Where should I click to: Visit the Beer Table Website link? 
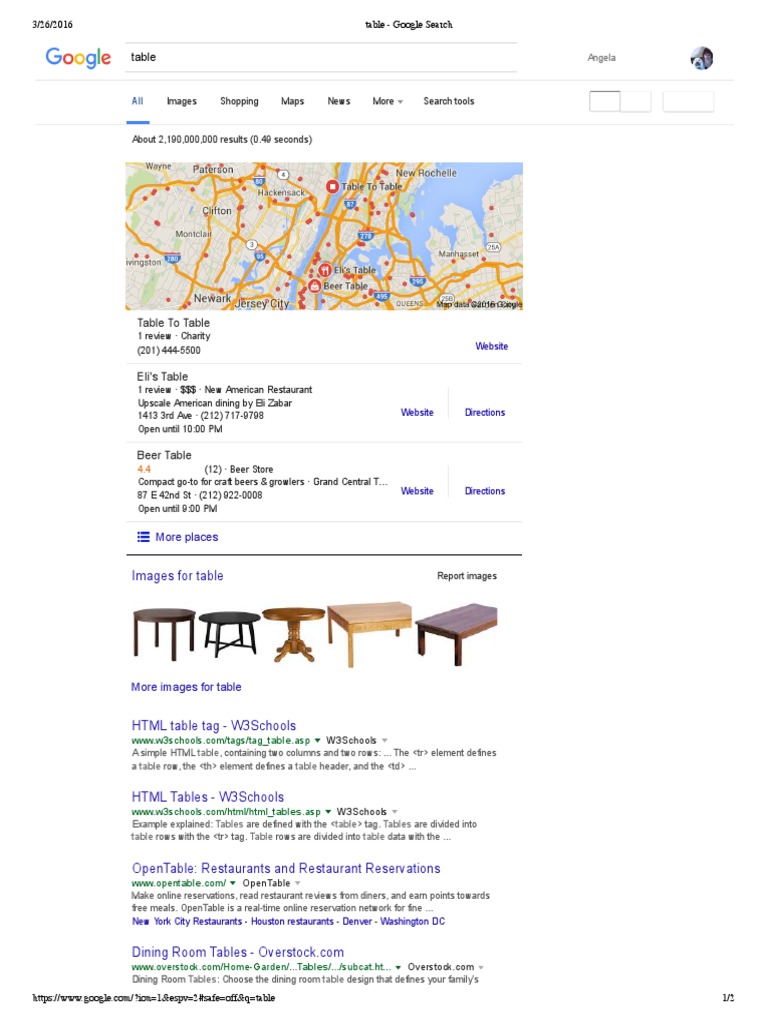pyautogui.click(x=417, y=491)
